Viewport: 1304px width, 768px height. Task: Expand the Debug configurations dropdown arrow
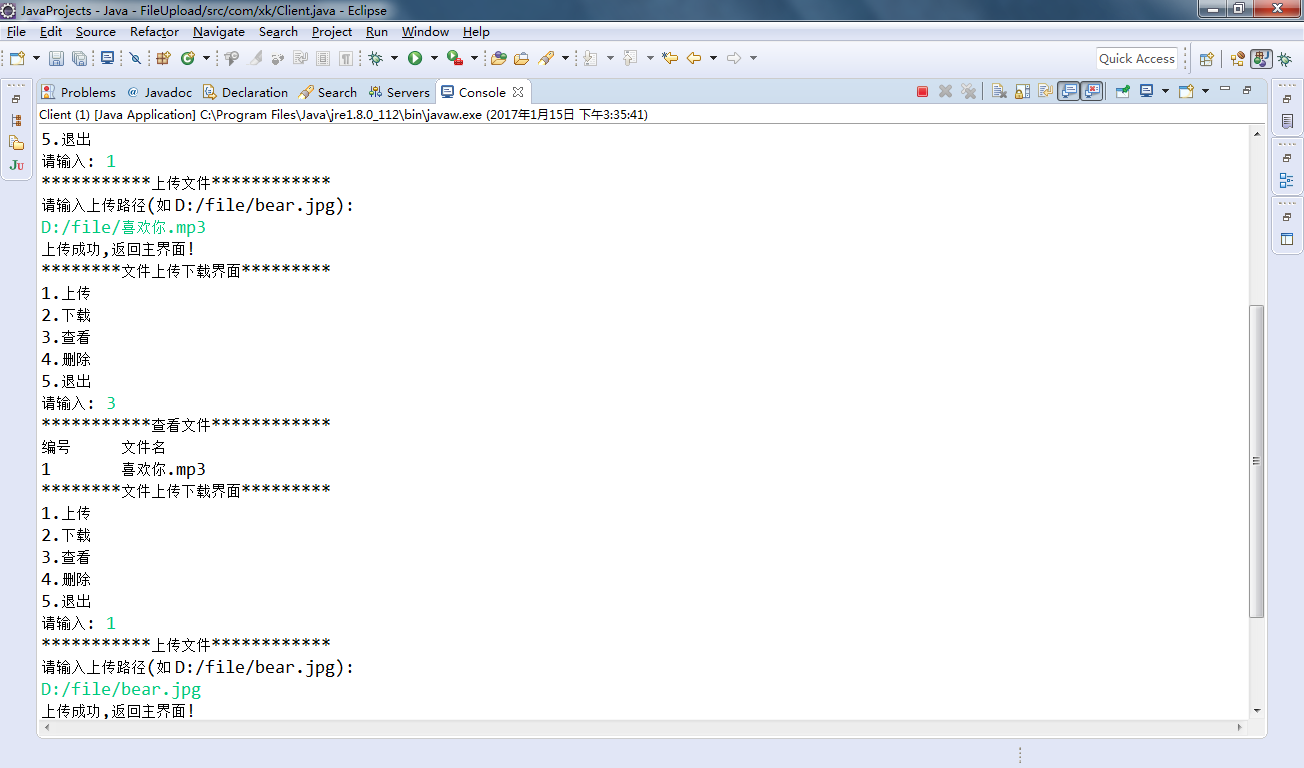click(394, 58)
